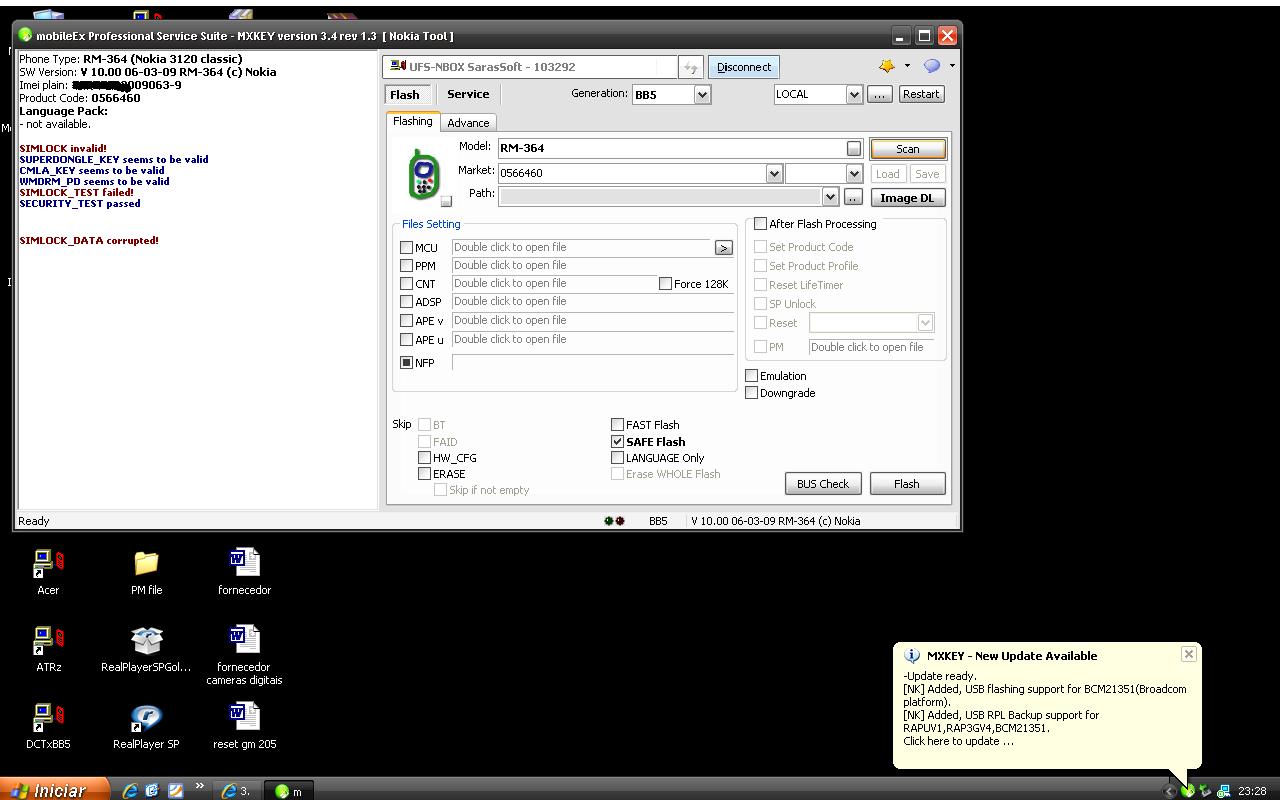Screen dimensions: 1280x800
Task: Click the Scan button
Action: point(907,149)
